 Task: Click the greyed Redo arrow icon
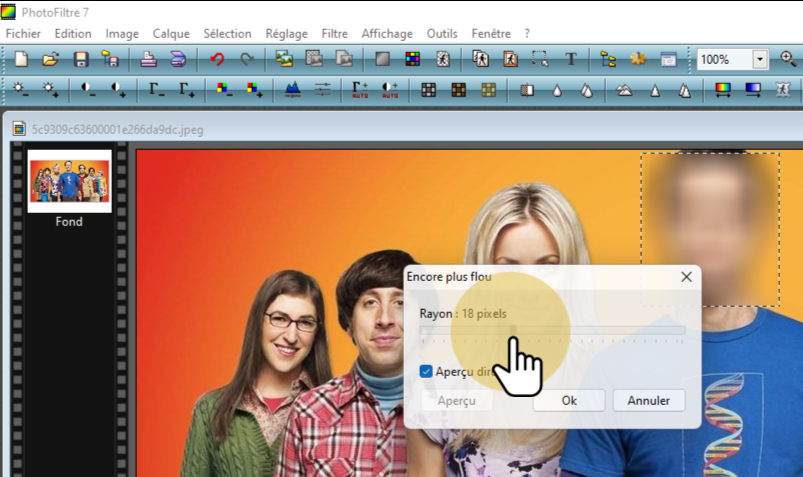point(247,59)
